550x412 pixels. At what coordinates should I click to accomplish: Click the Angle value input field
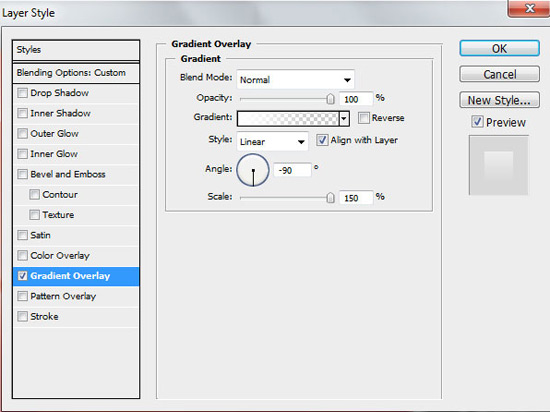[x=292, y=170]
